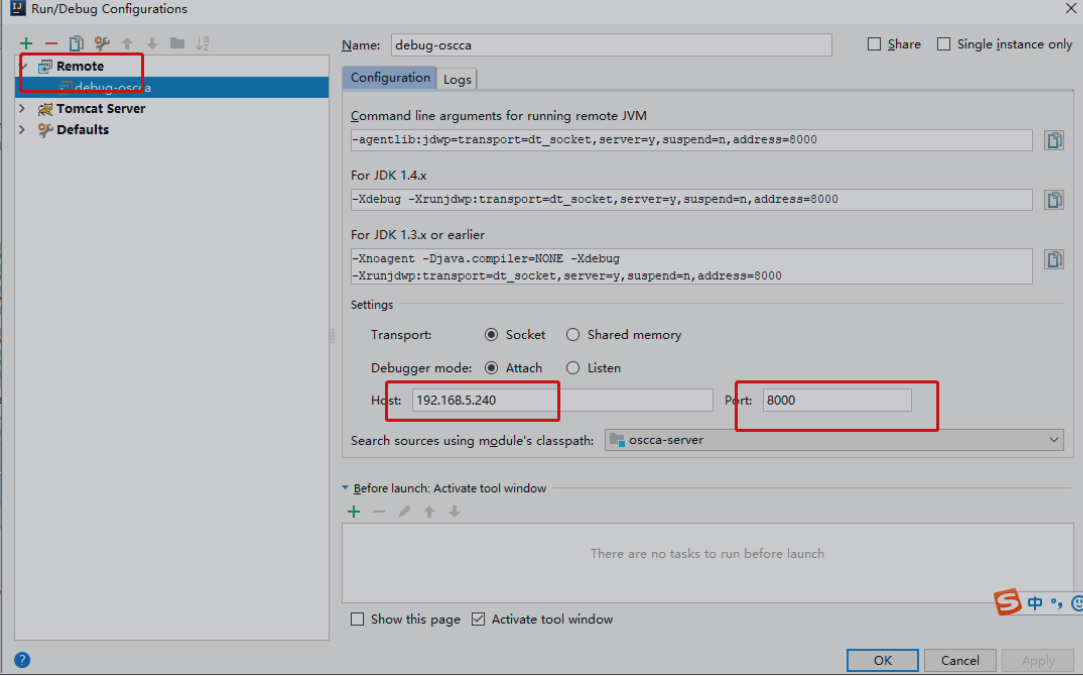
Task: Expand the Defaults node
Action: click(22, 130)
